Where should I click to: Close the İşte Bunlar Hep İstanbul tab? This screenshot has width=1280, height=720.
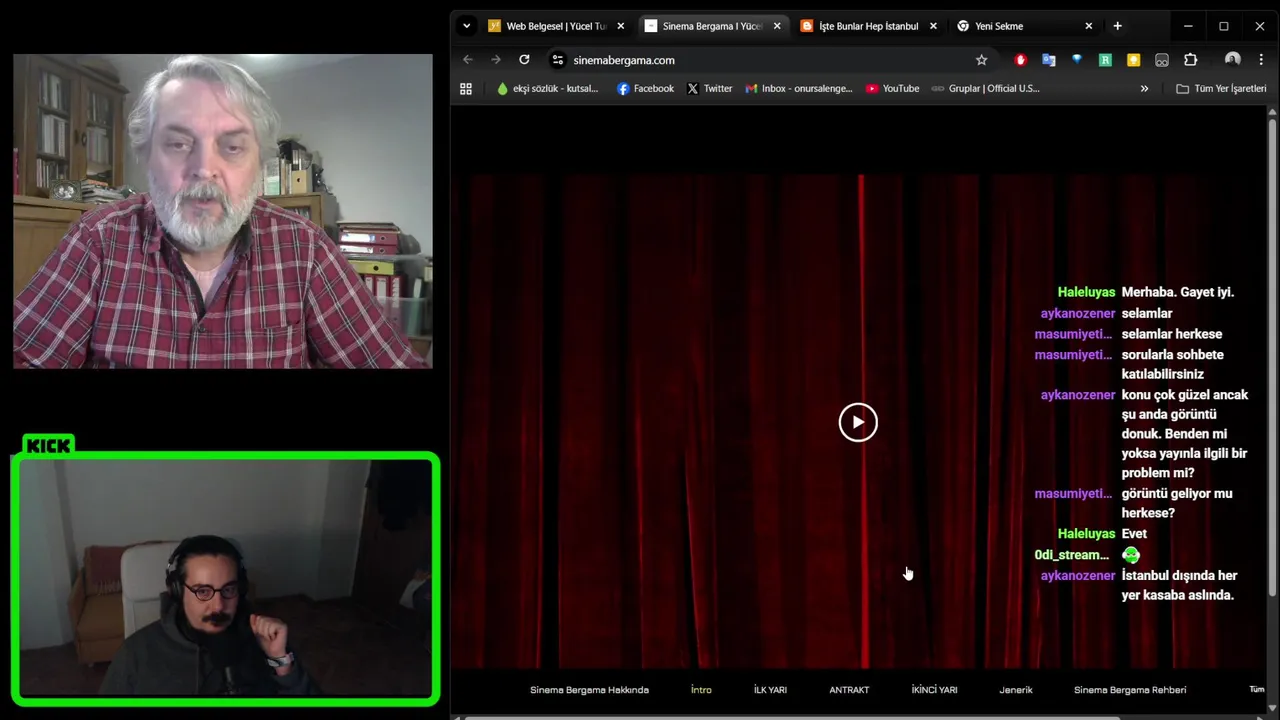(x=933, y=26)
